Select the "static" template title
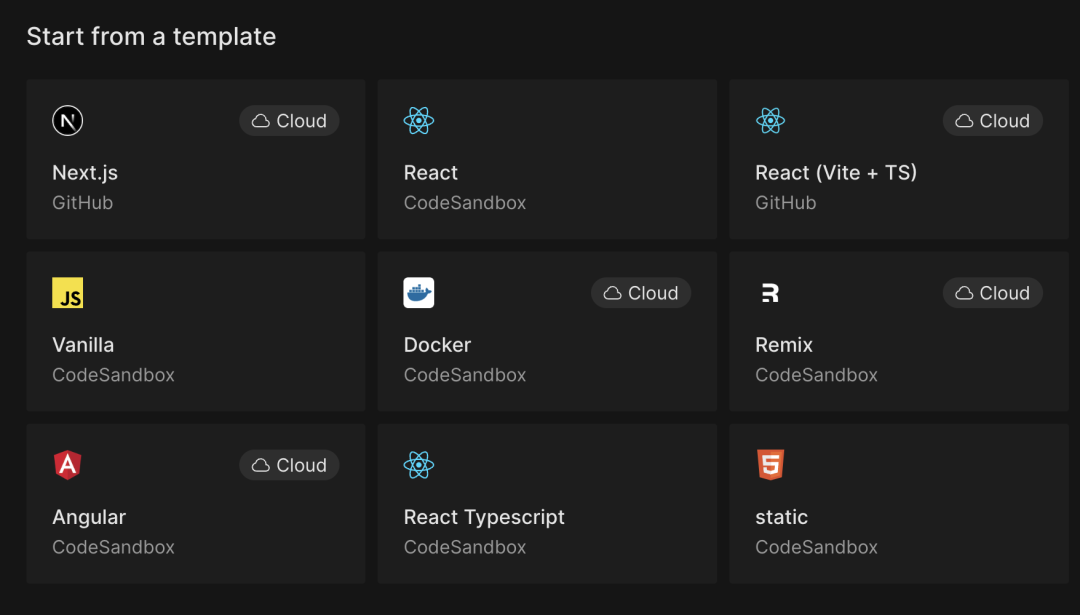 click(782, 517)
